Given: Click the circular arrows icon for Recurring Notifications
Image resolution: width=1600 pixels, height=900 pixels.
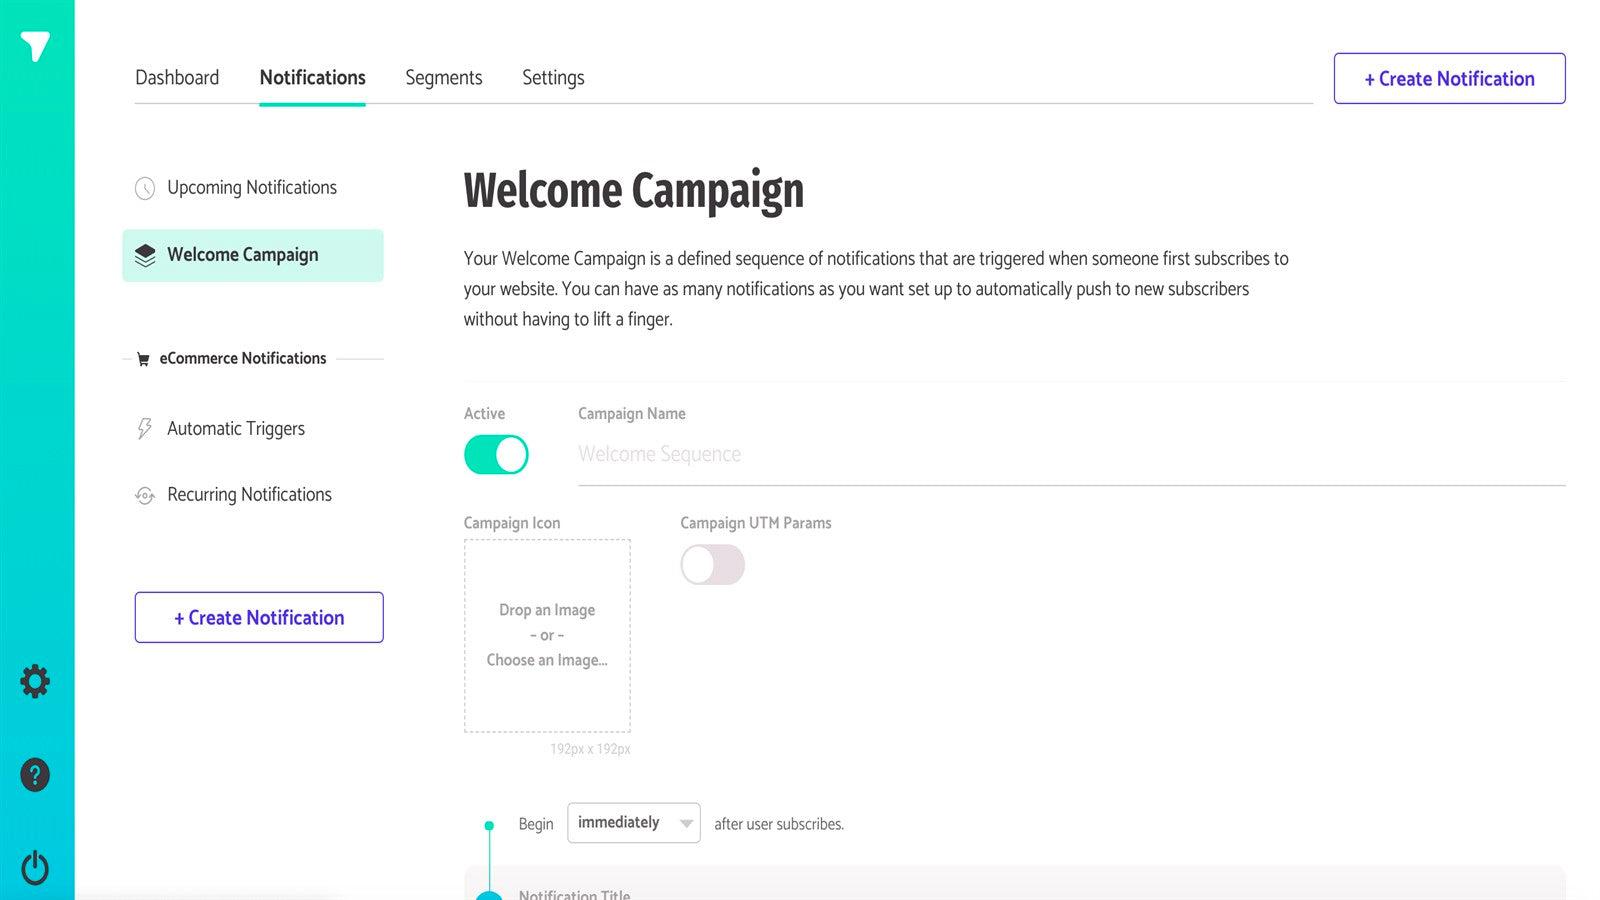Looking at the screenshot, I should point(143,494).
